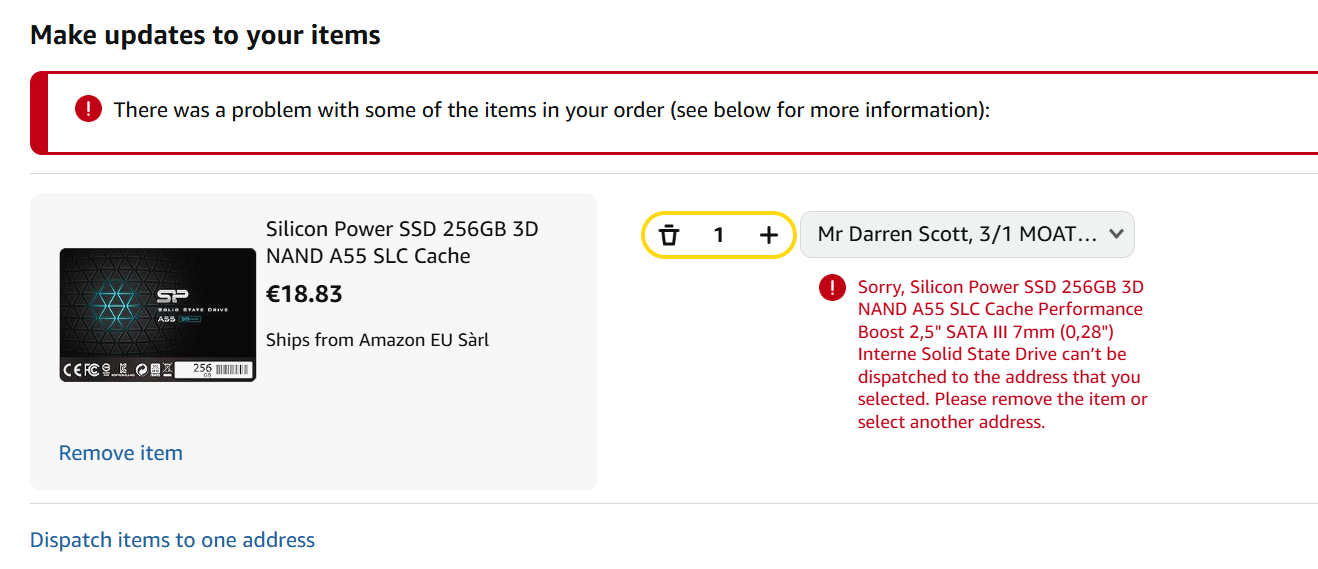
Task: Click the red can't be dispatched message
Action: click(1002, 354)
